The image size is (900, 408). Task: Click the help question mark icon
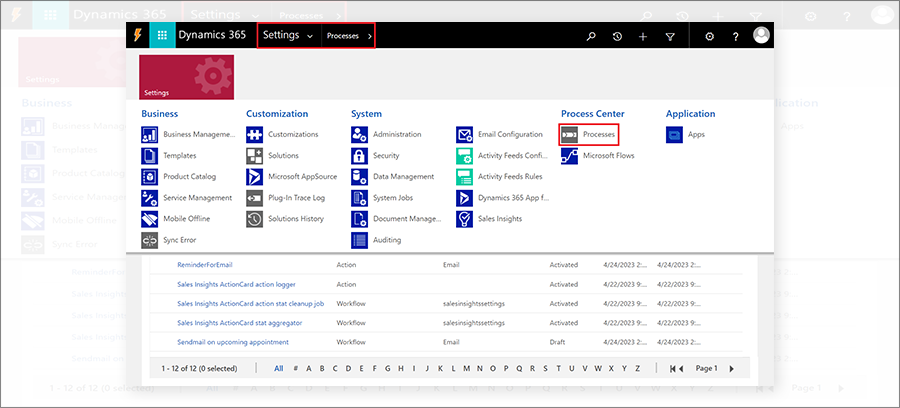pyautogui.click(x=735, y=36)
